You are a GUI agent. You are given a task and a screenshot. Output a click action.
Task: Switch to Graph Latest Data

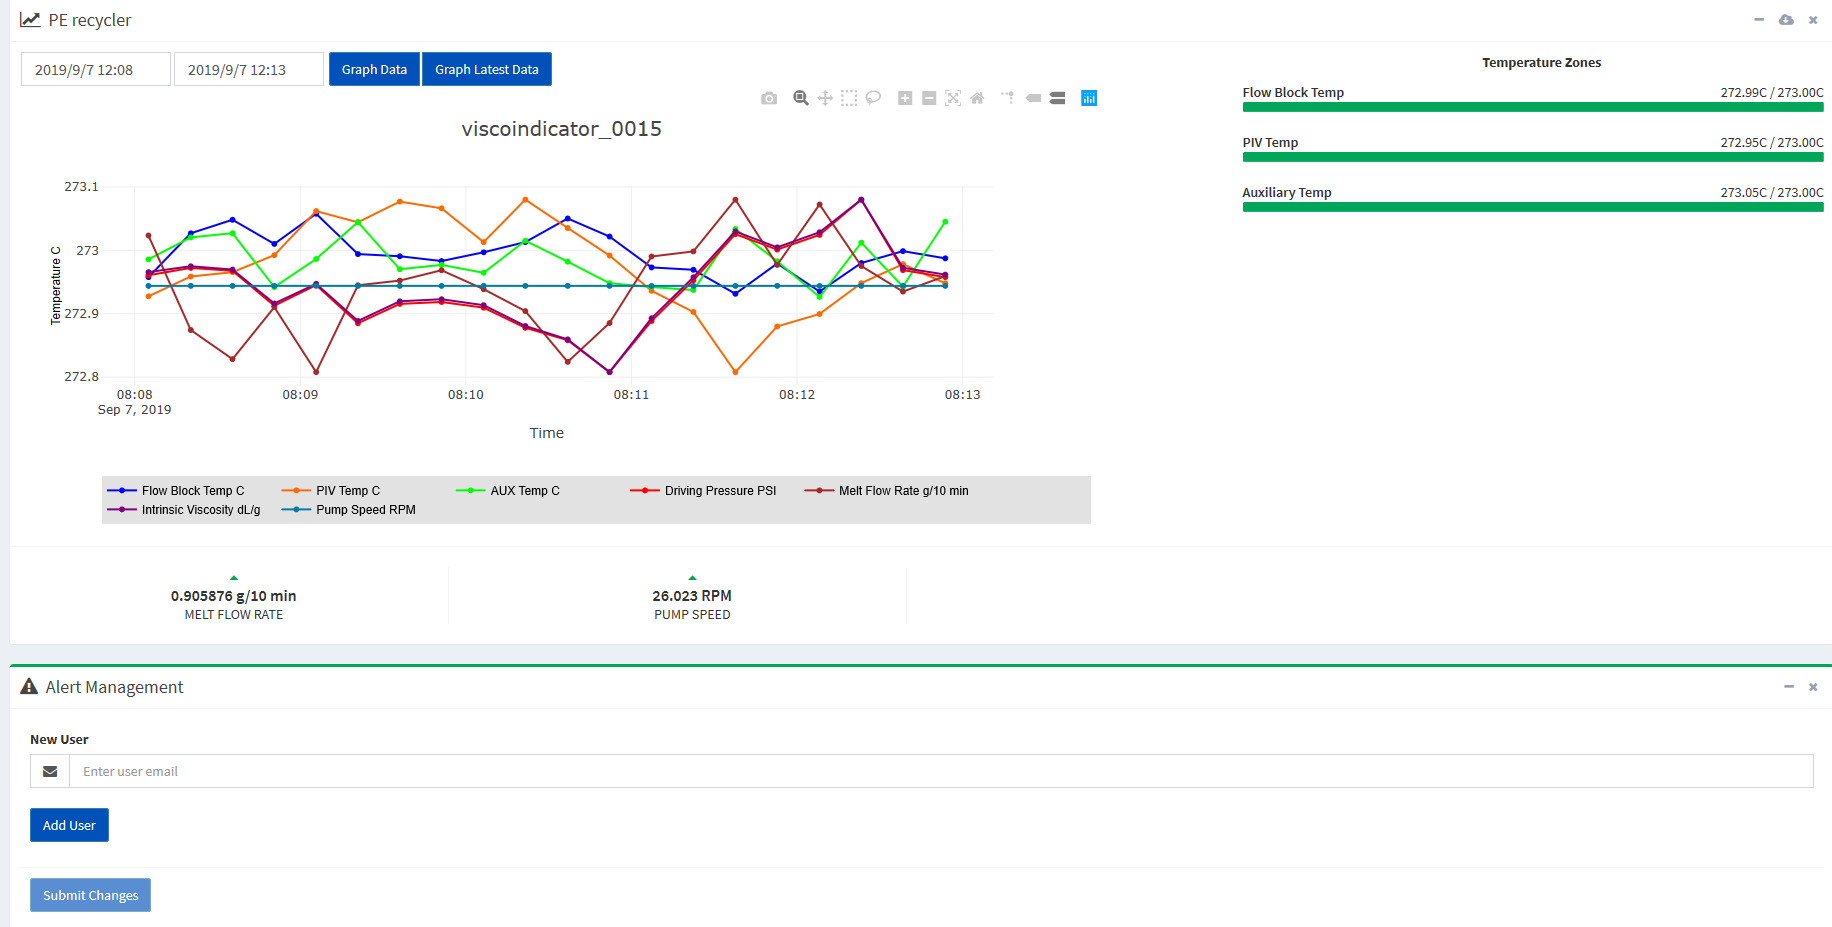click(487, 68)
